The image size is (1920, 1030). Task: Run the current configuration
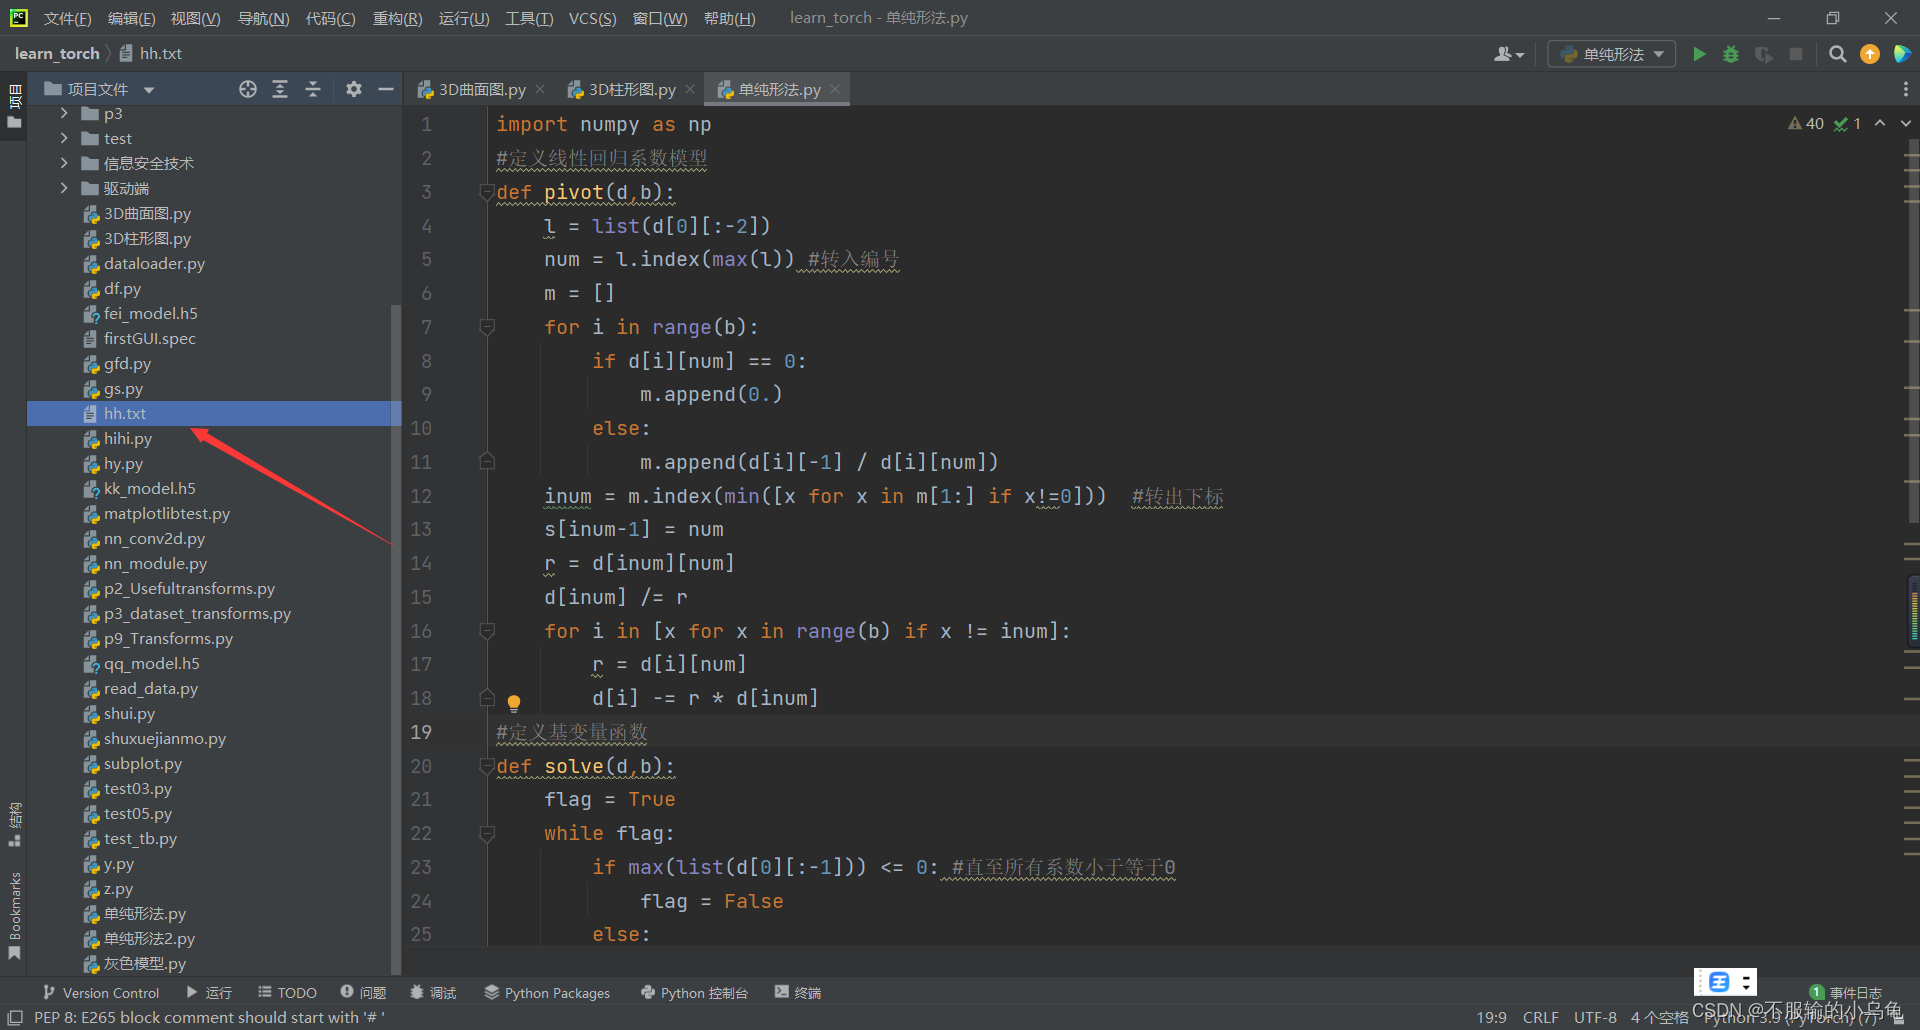pos(1699,54)
